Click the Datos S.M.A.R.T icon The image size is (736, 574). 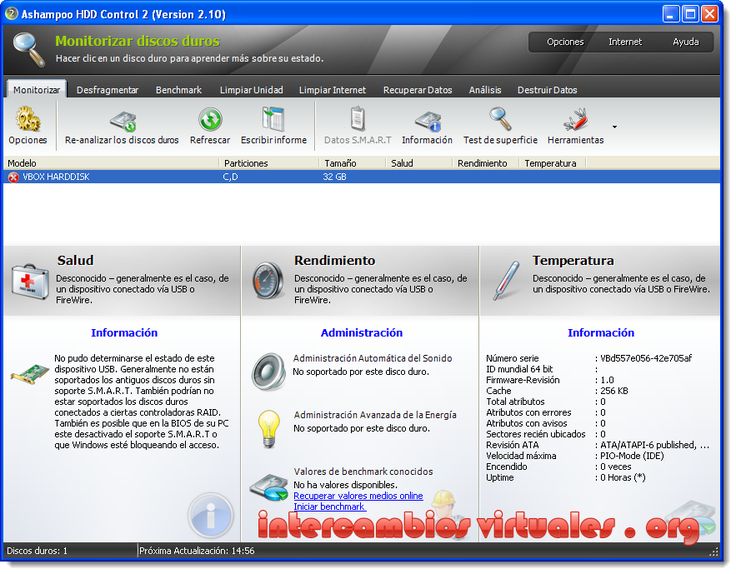tap(358, 122)
